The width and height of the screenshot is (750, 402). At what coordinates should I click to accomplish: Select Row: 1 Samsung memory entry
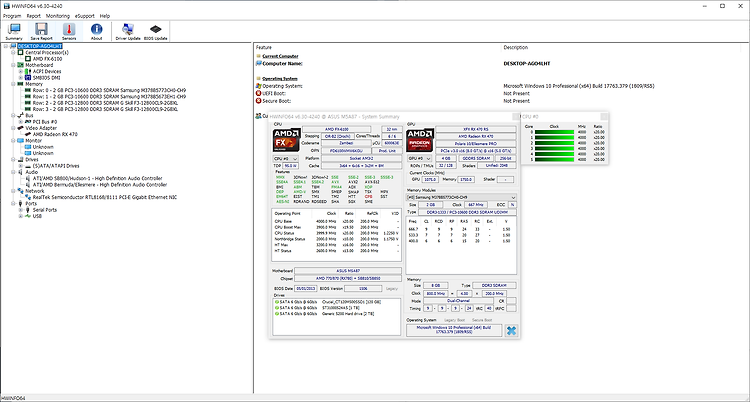tap(109, 97)
